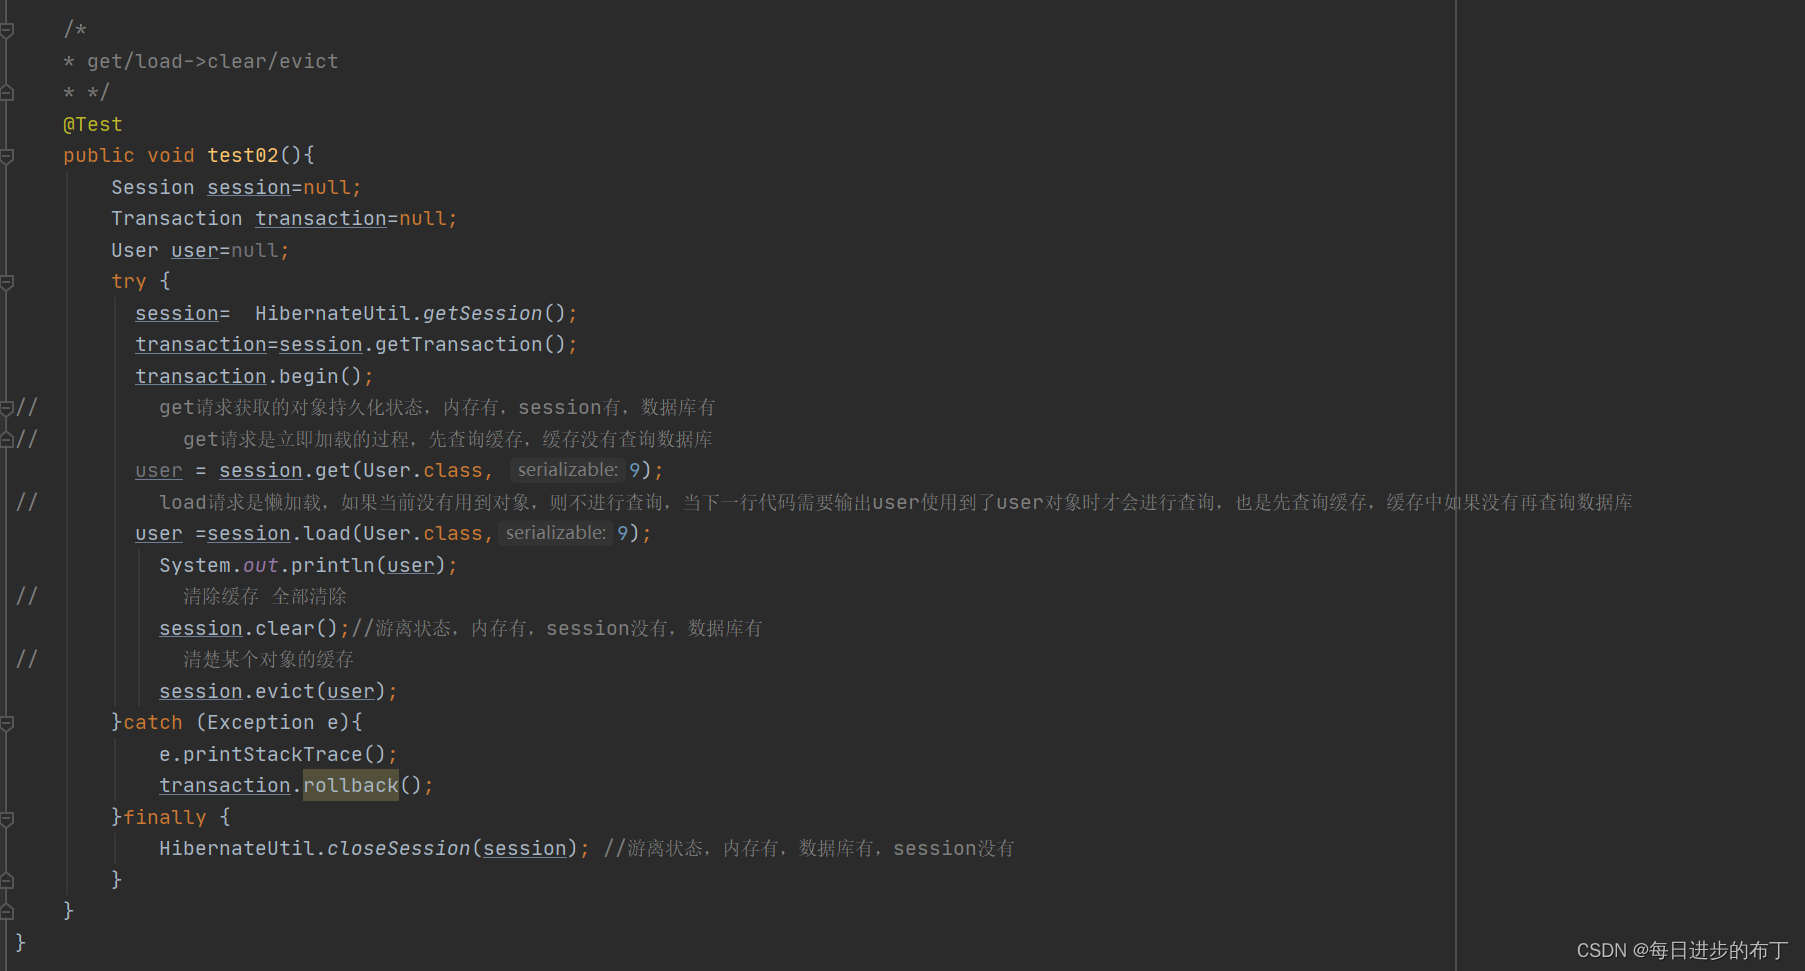Click "Session" type in the session=null declaration

coord(153,187)
